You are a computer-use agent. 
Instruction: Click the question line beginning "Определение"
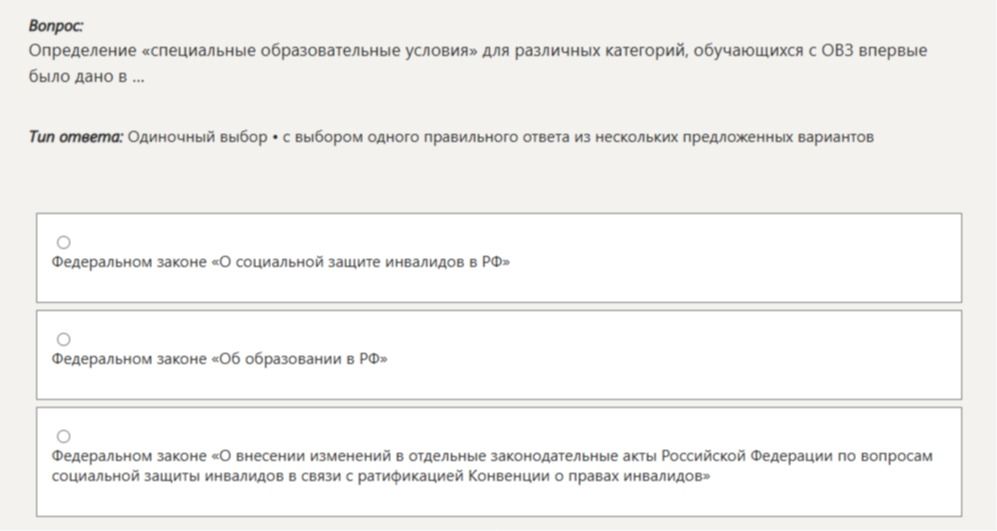(x=478, y=51)
